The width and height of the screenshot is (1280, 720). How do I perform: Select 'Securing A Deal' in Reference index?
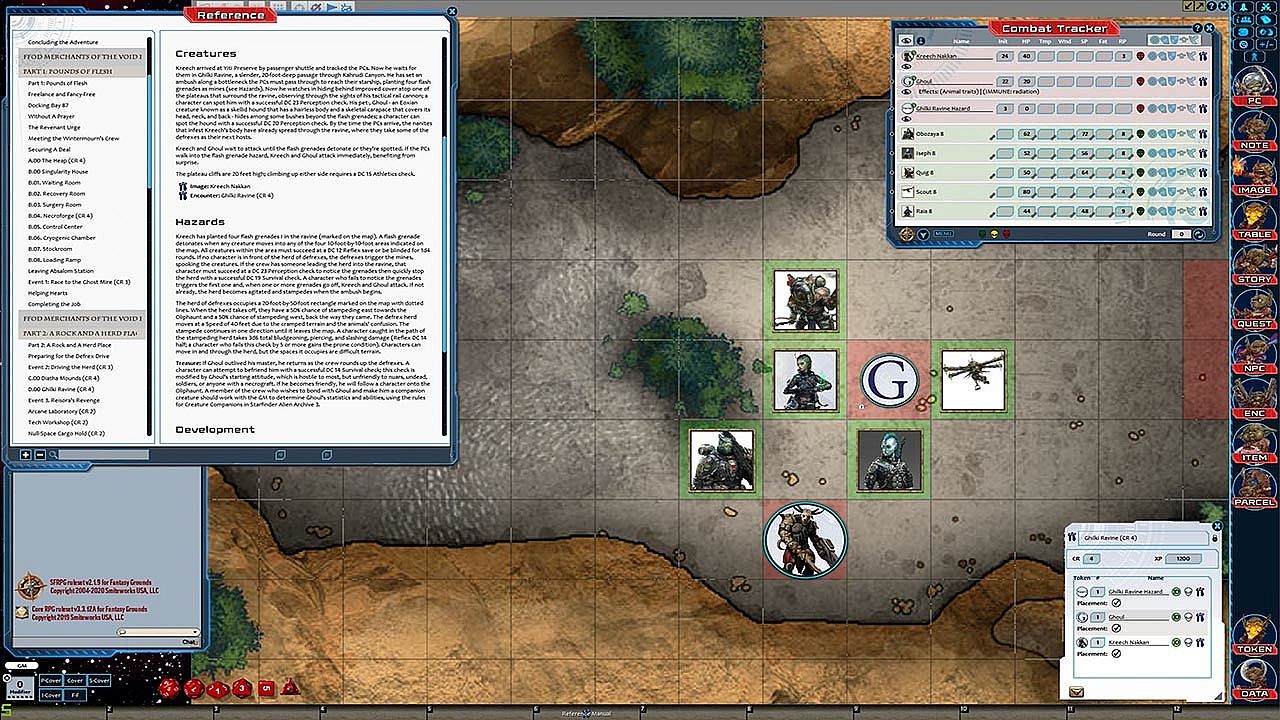pyautogui.click(x=49, y=149)
